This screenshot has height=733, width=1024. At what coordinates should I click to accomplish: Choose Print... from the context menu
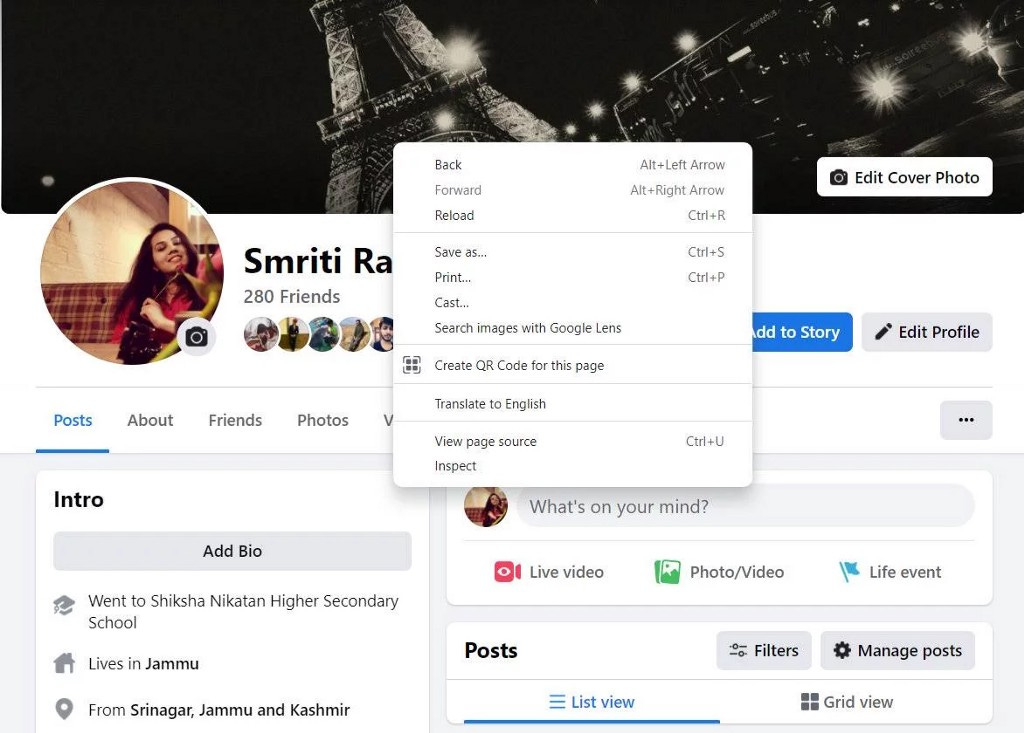(573, 277)
